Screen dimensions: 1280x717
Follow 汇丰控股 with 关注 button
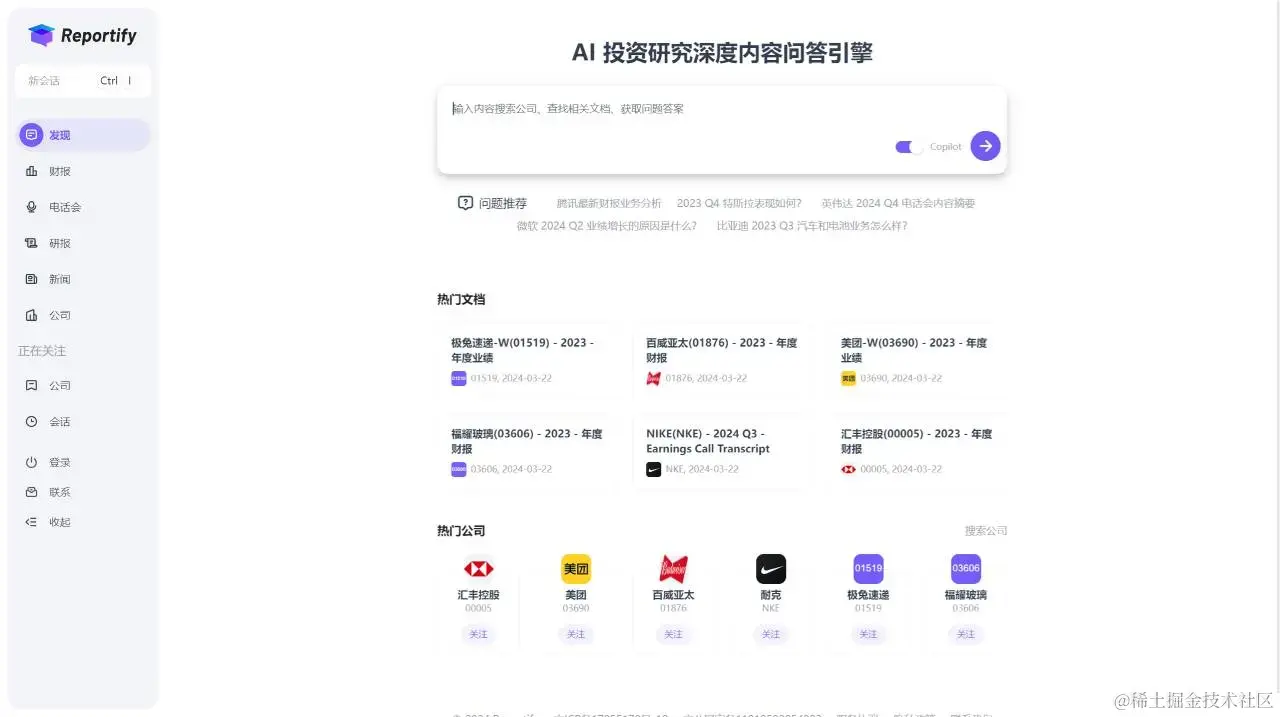[478, 634]
